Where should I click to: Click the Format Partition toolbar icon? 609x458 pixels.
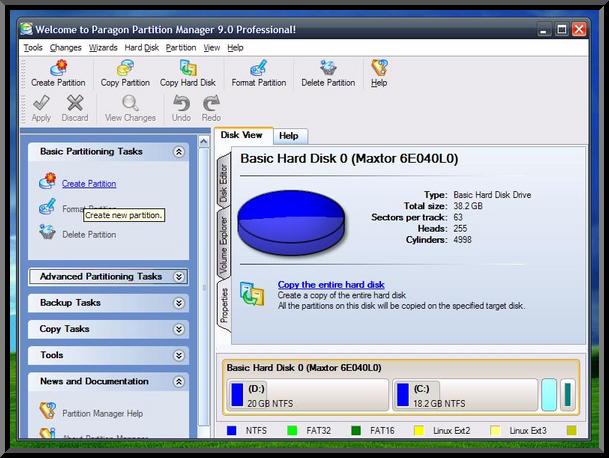coord(259,68)
